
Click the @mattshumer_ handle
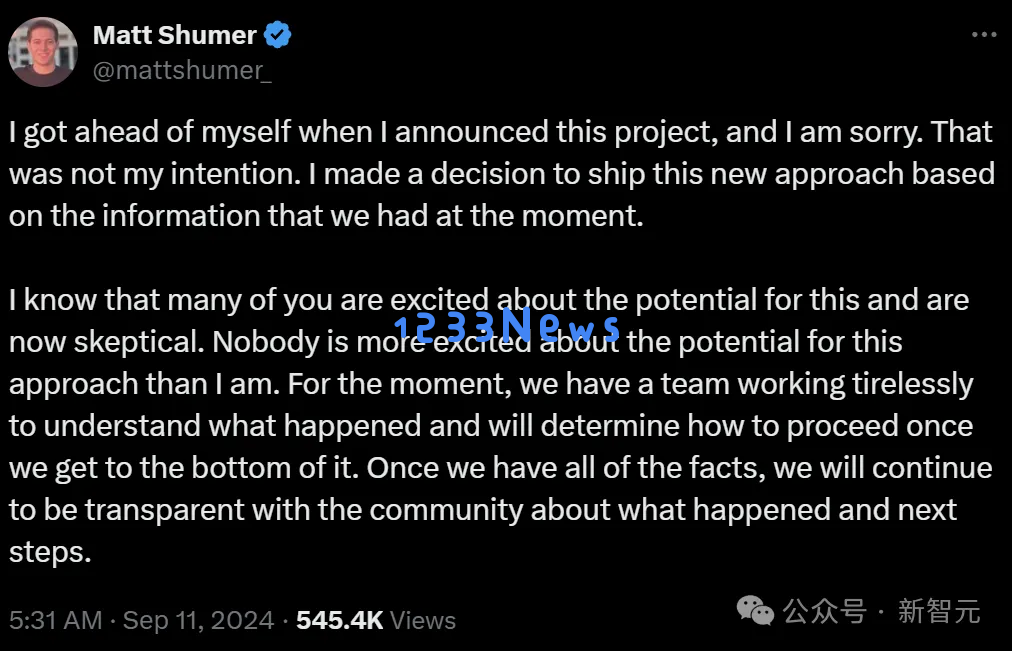182,70
